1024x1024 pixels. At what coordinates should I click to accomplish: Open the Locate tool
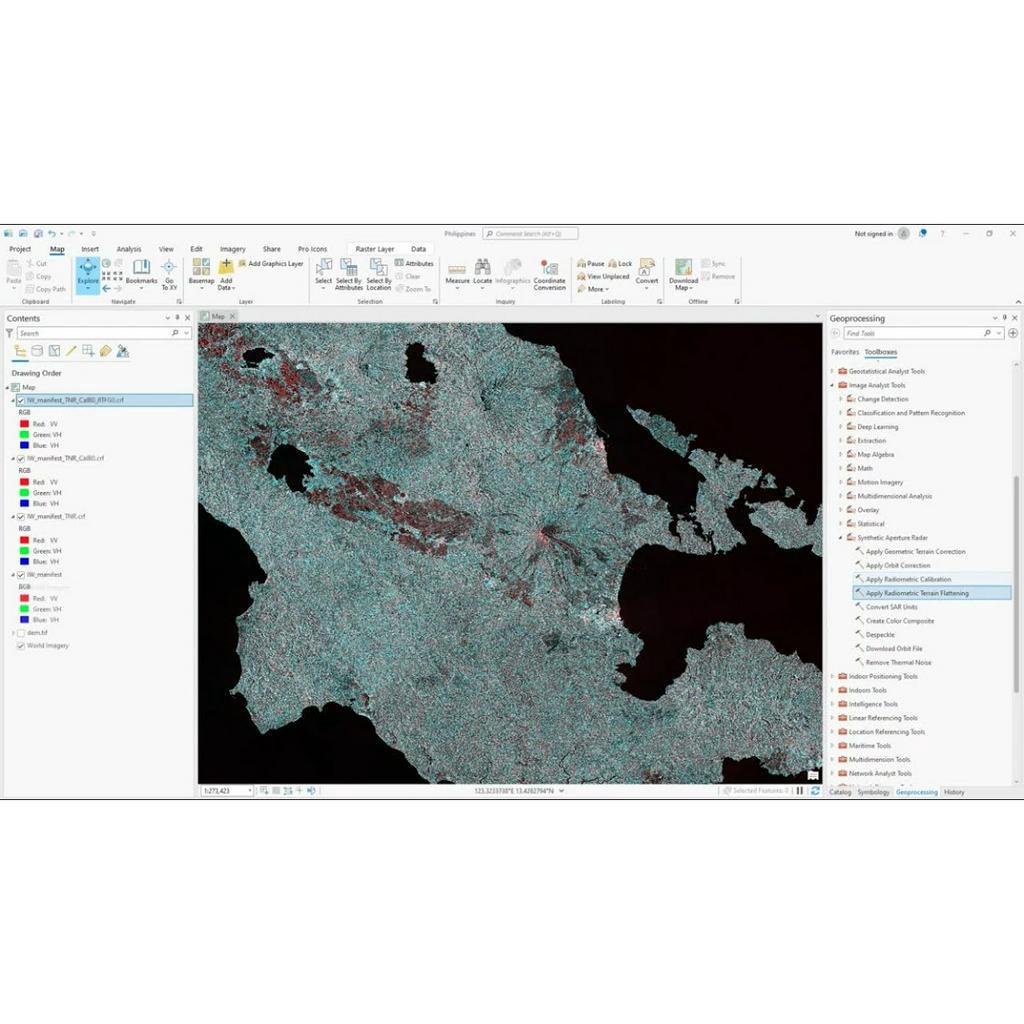483,272
